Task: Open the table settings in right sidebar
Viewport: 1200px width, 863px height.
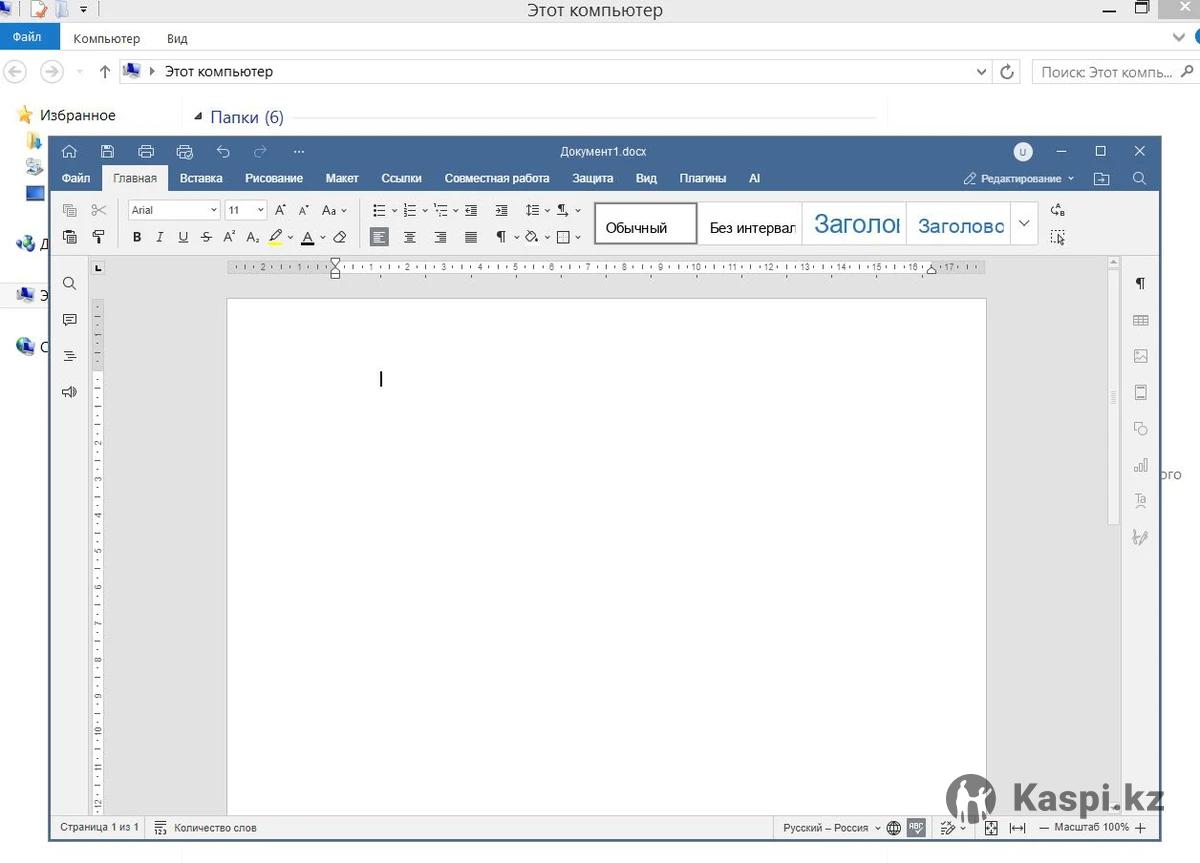Action: coord(1140,320)
